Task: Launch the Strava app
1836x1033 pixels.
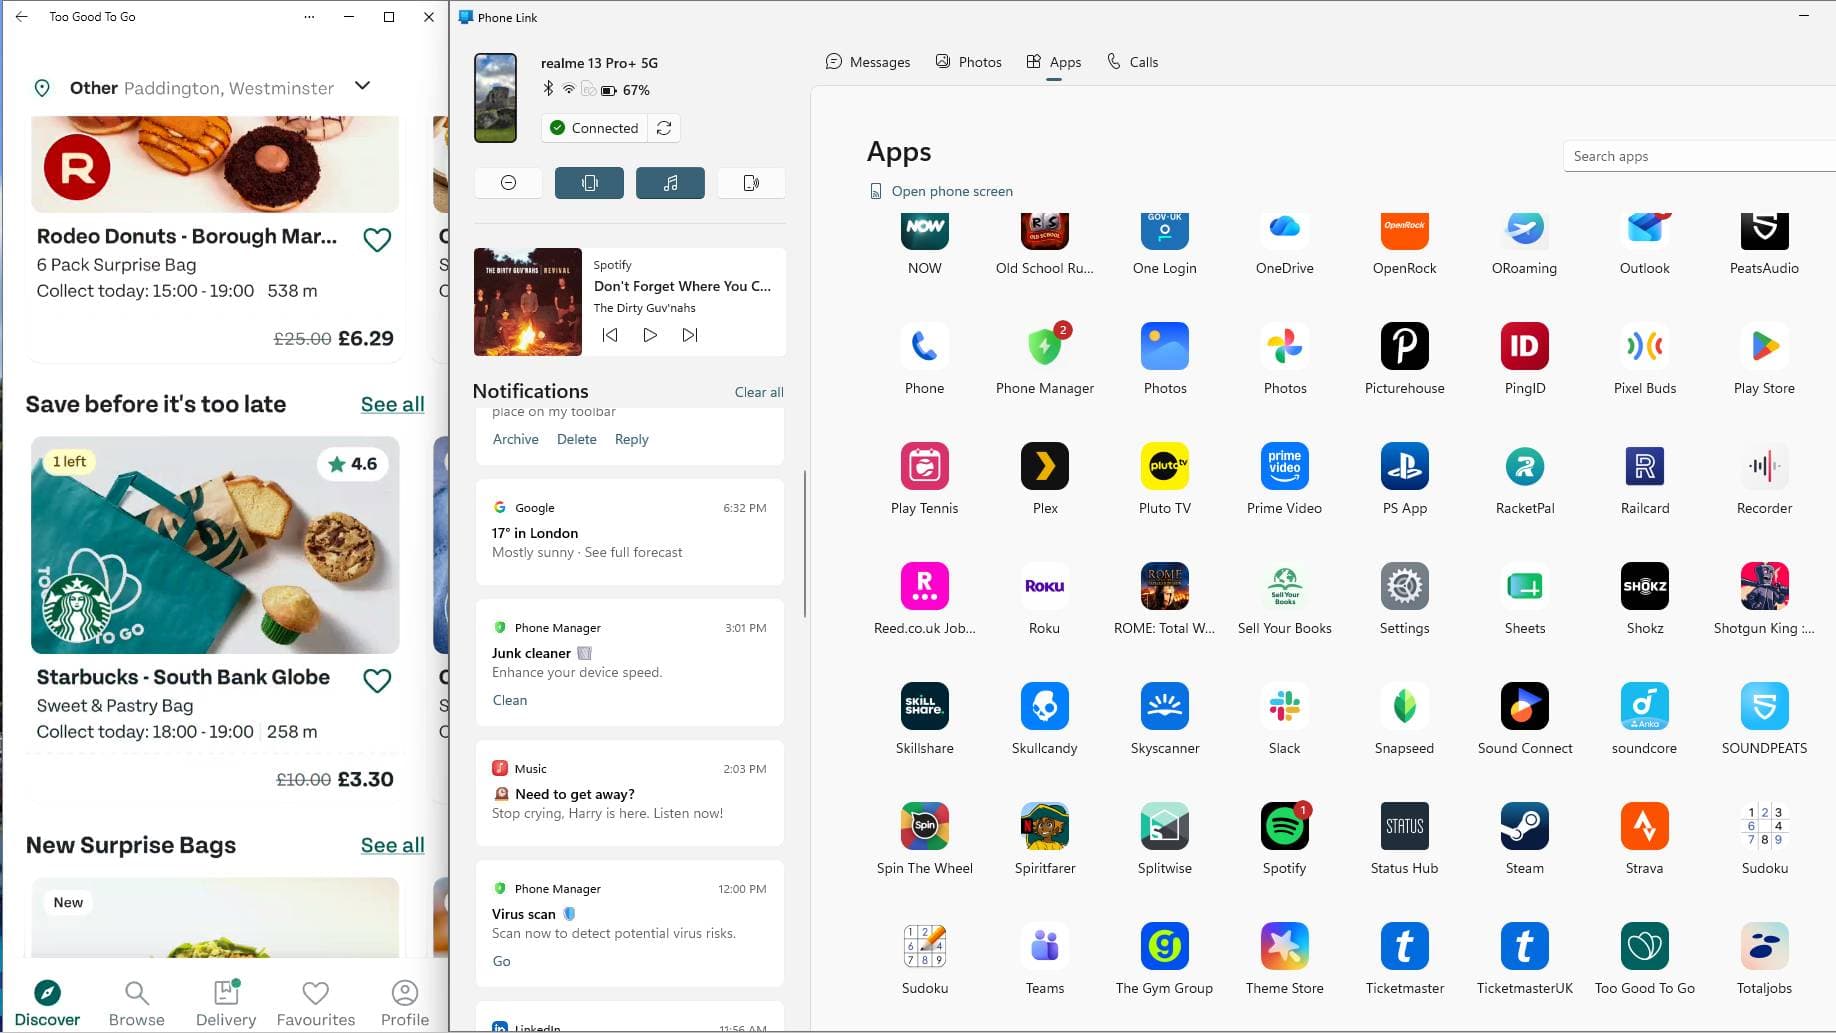Action: tap(1644, 826)
